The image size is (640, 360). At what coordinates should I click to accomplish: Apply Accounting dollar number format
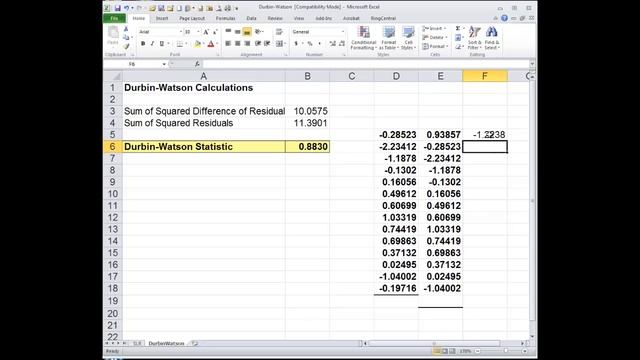(x=296, y=44)
